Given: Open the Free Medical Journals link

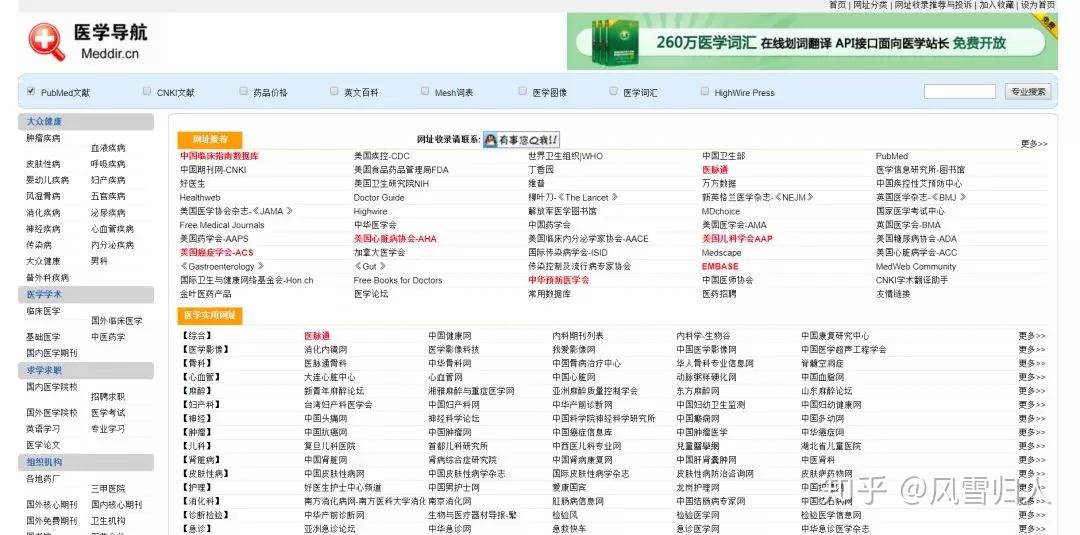Looking at the screenshot, I should click(222, 225).
